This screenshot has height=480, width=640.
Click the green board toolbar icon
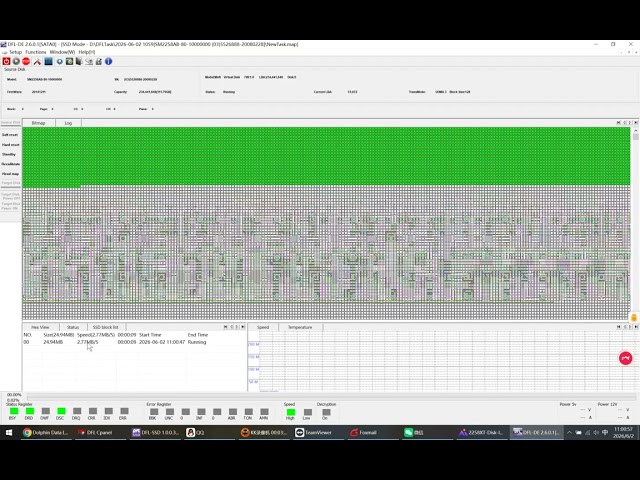(x=69, y=61)
